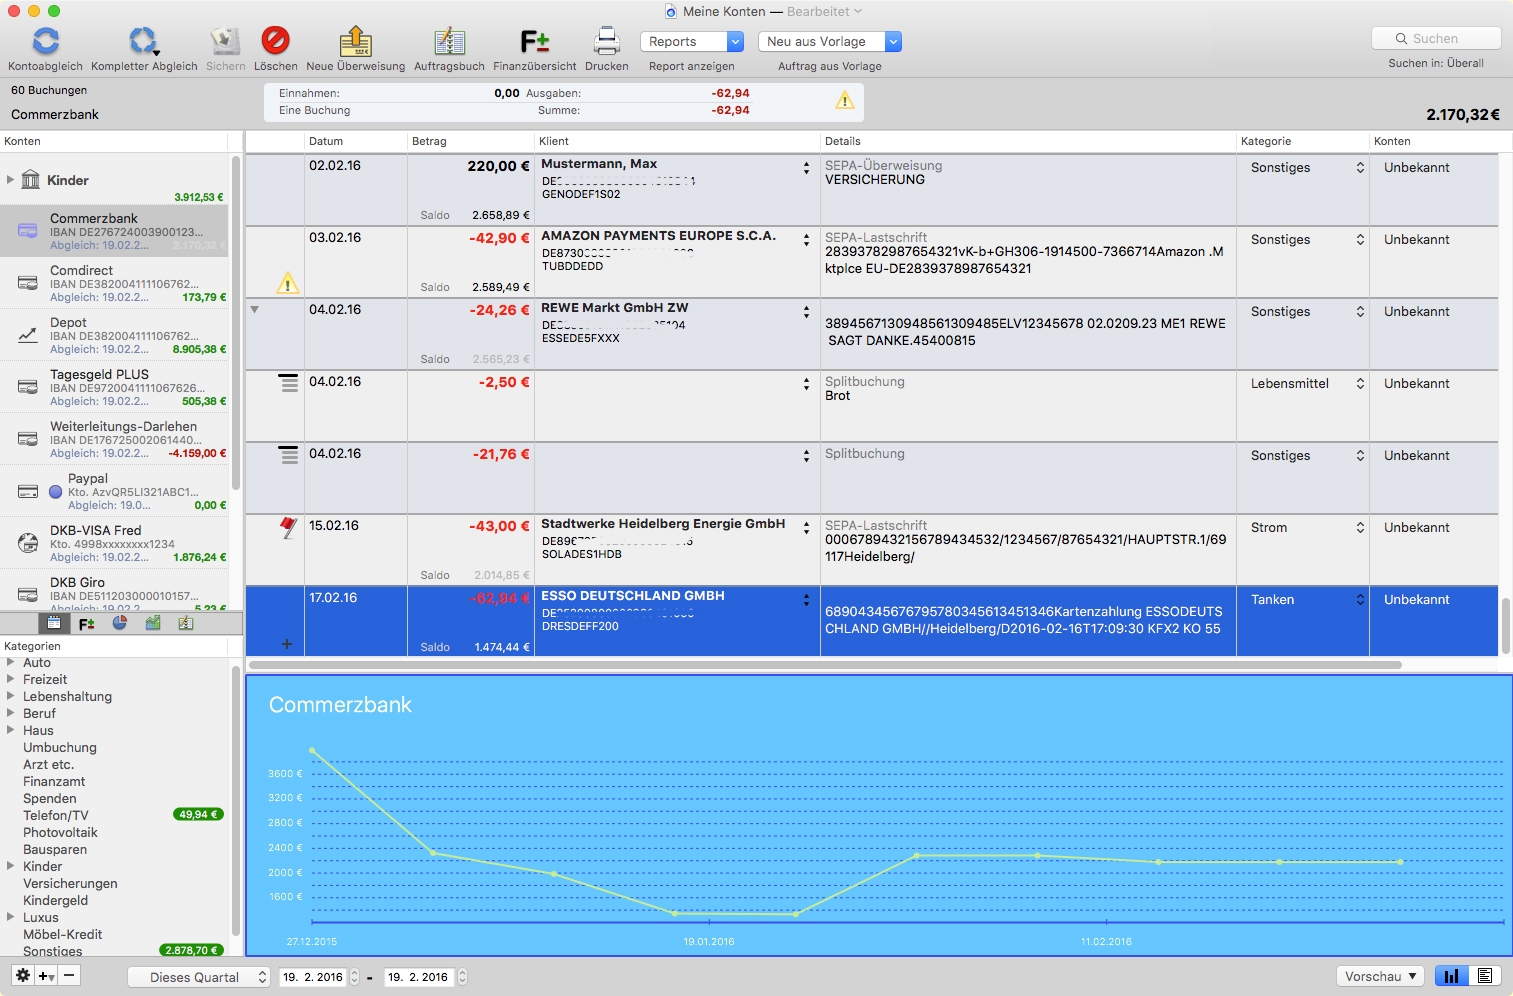The image size is (1513, 996).
Task: Click the Kontoabgleich sync icon
Action: coord(46,42)
